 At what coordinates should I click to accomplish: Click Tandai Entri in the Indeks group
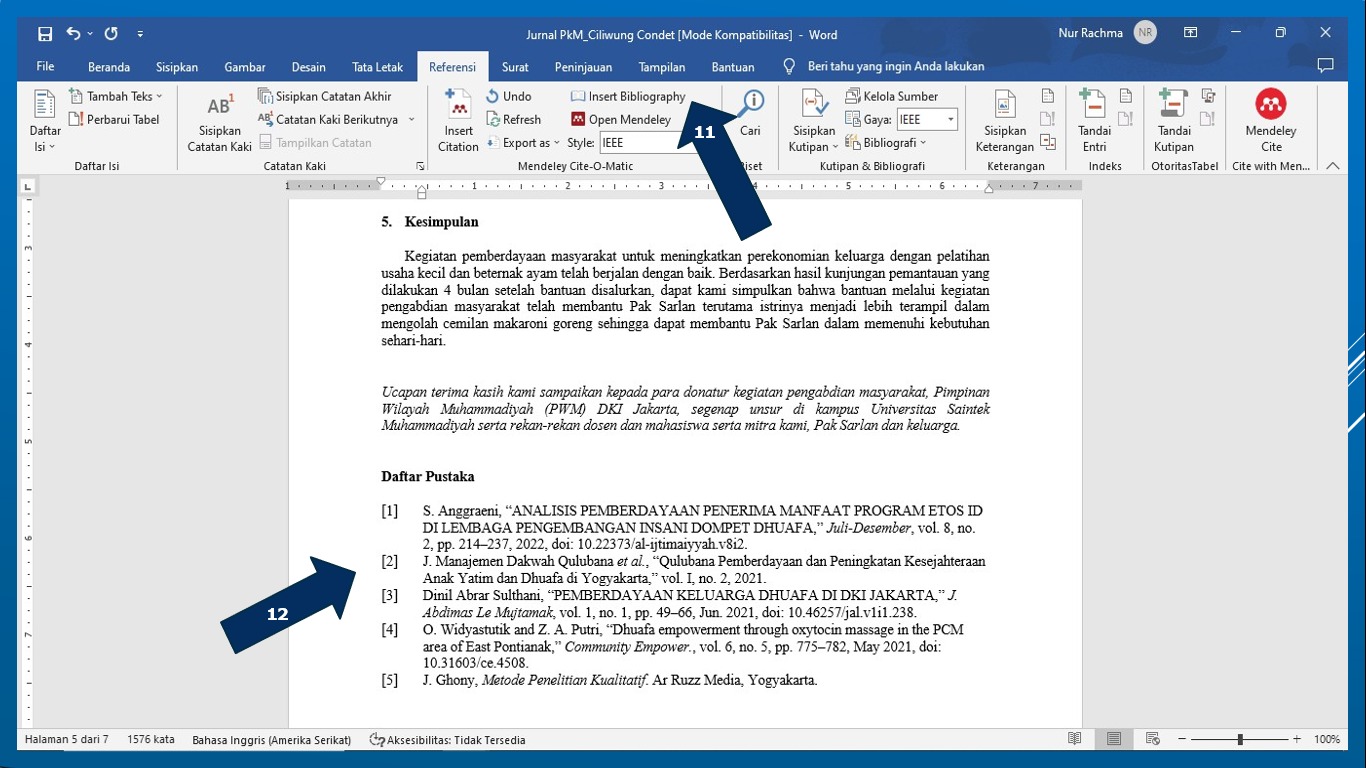[x=1096, y=120]
